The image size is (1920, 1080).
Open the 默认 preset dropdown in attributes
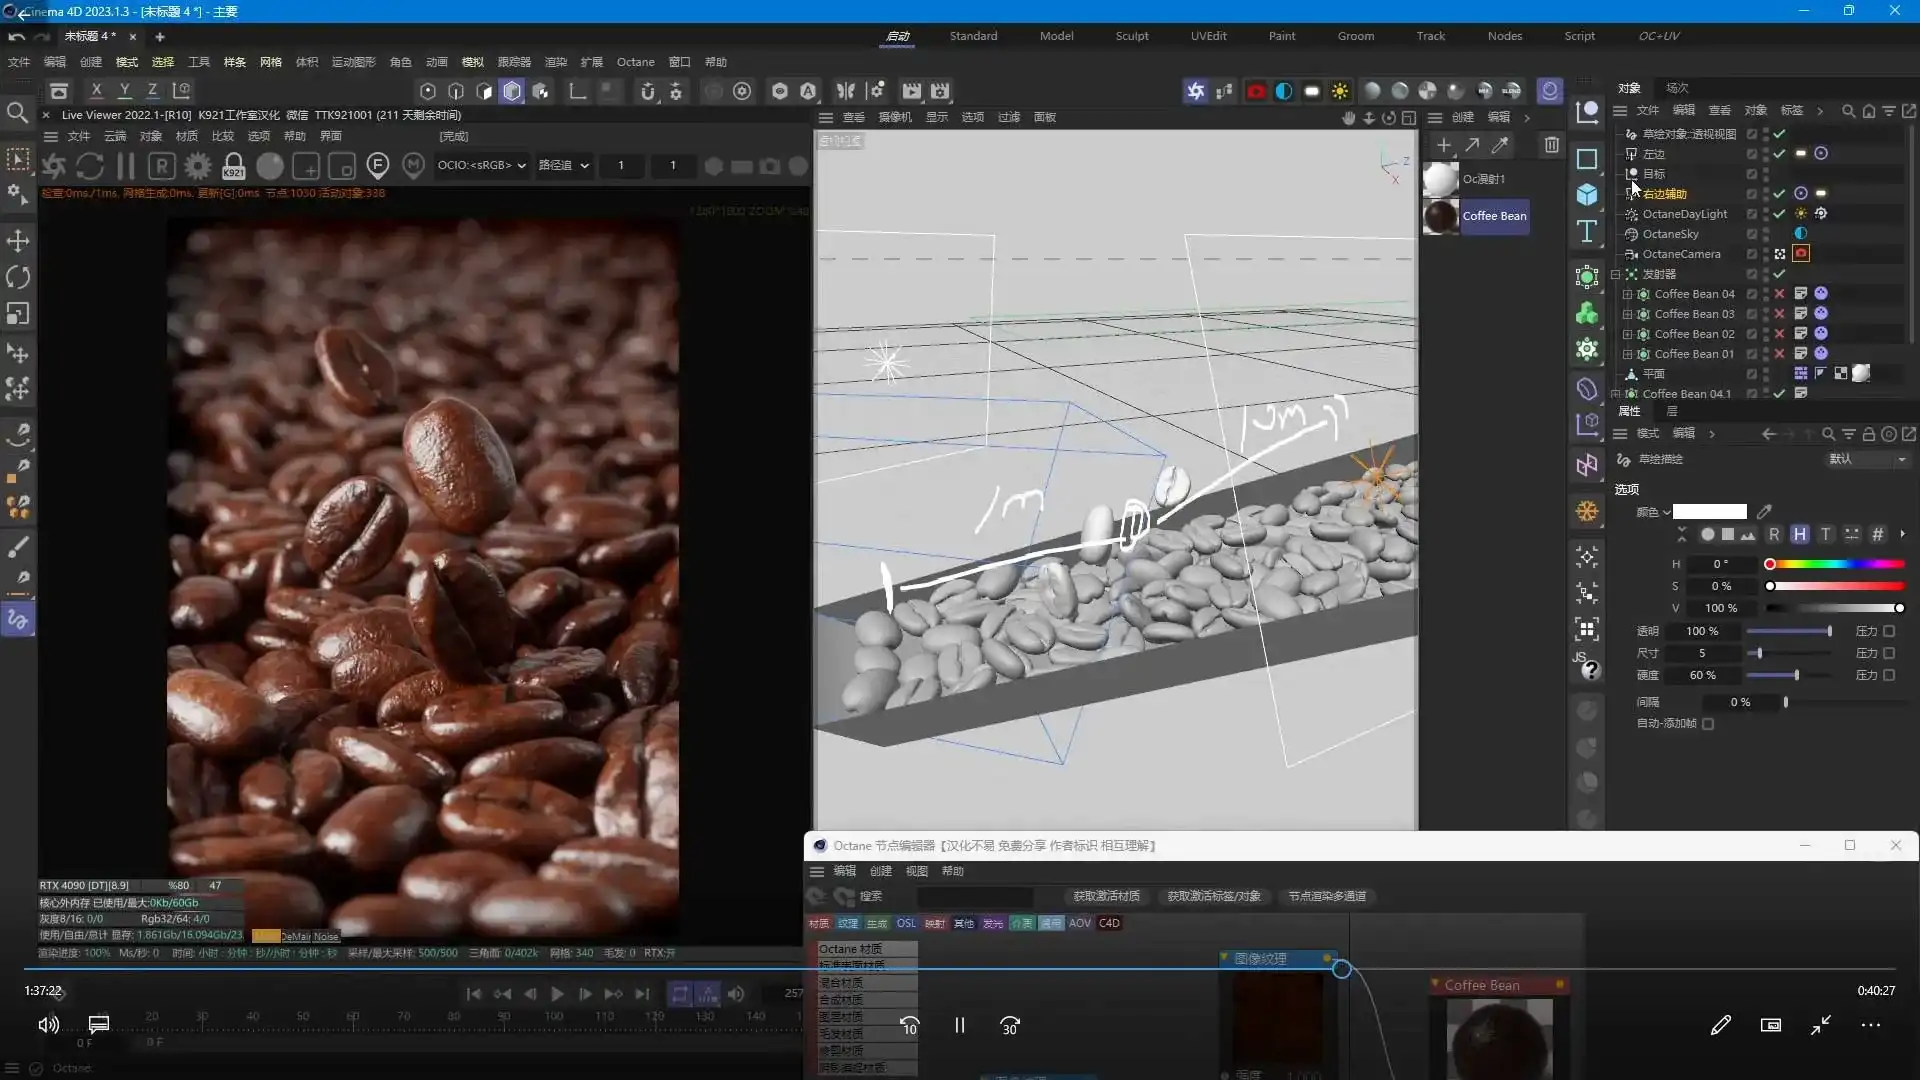click(x=1867, y=459)
